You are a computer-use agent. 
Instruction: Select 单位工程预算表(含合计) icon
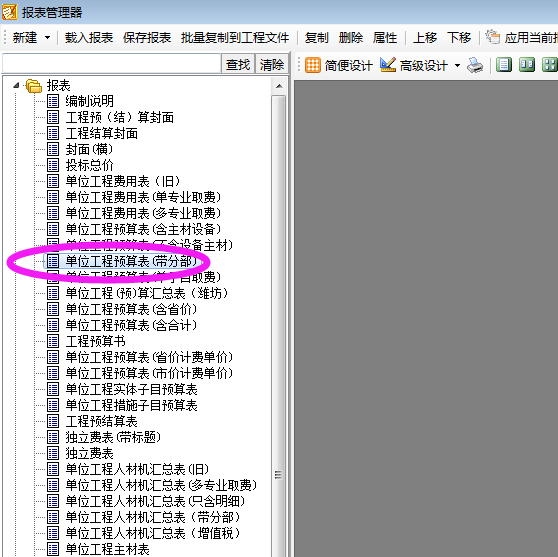pos(53,325)
